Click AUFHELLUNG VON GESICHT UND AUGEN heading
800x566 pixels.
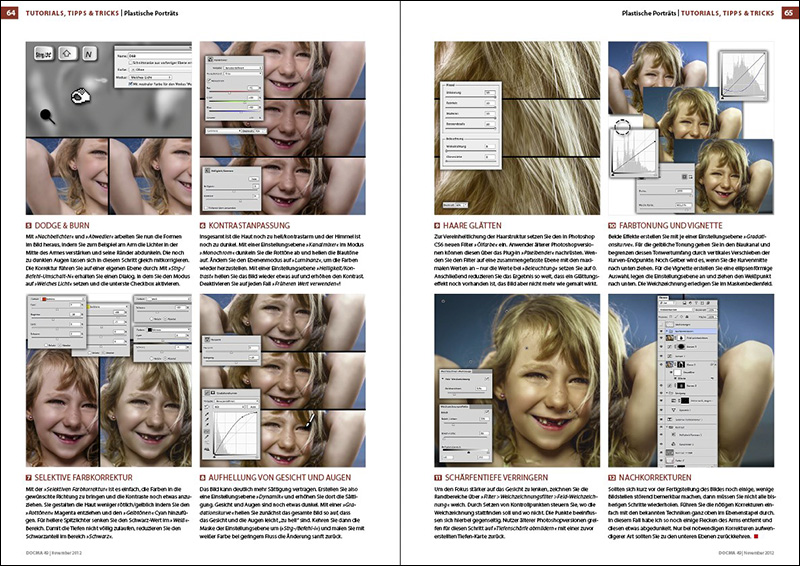click(x=280, y=478)
